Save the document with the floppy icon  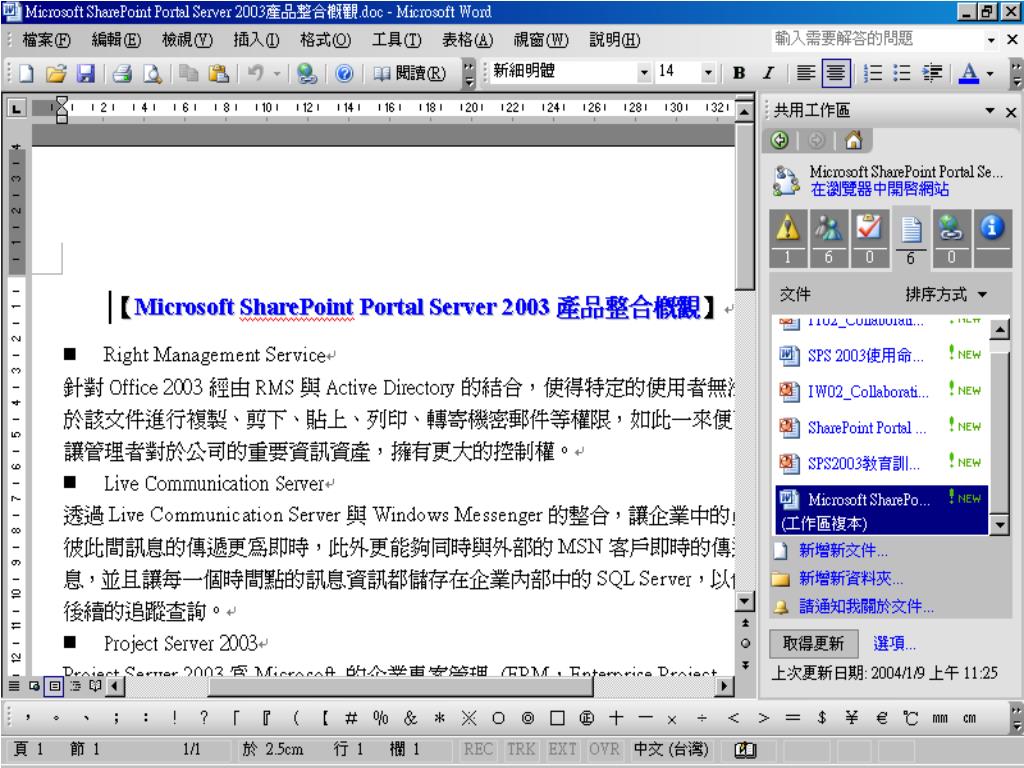pos(86,73)
